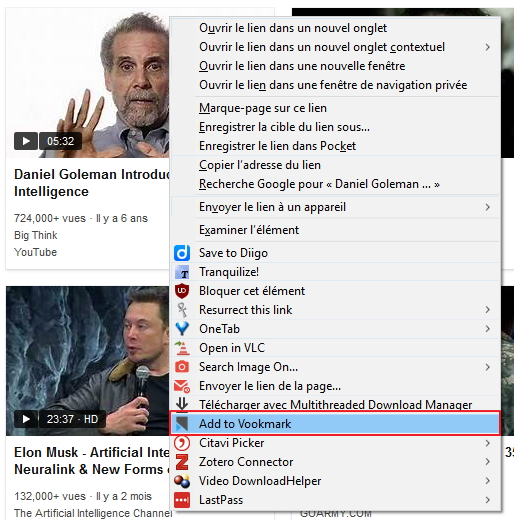Click the Save to Diigo icon

182,253
